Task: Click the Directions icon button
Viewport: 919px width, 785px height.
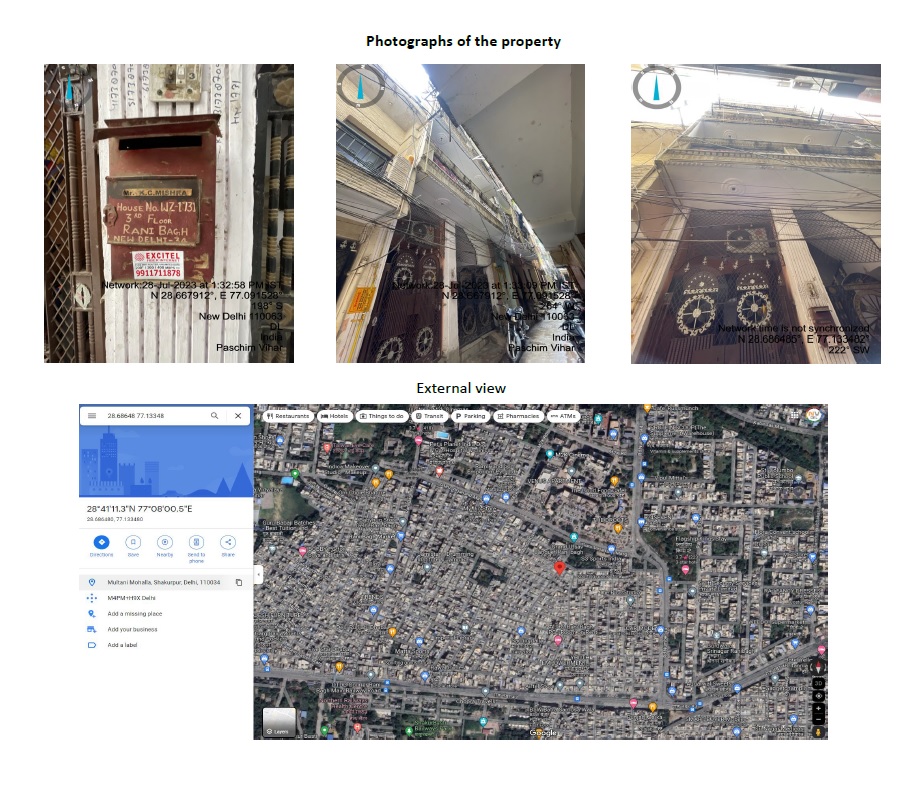Action: click(101, 541)
